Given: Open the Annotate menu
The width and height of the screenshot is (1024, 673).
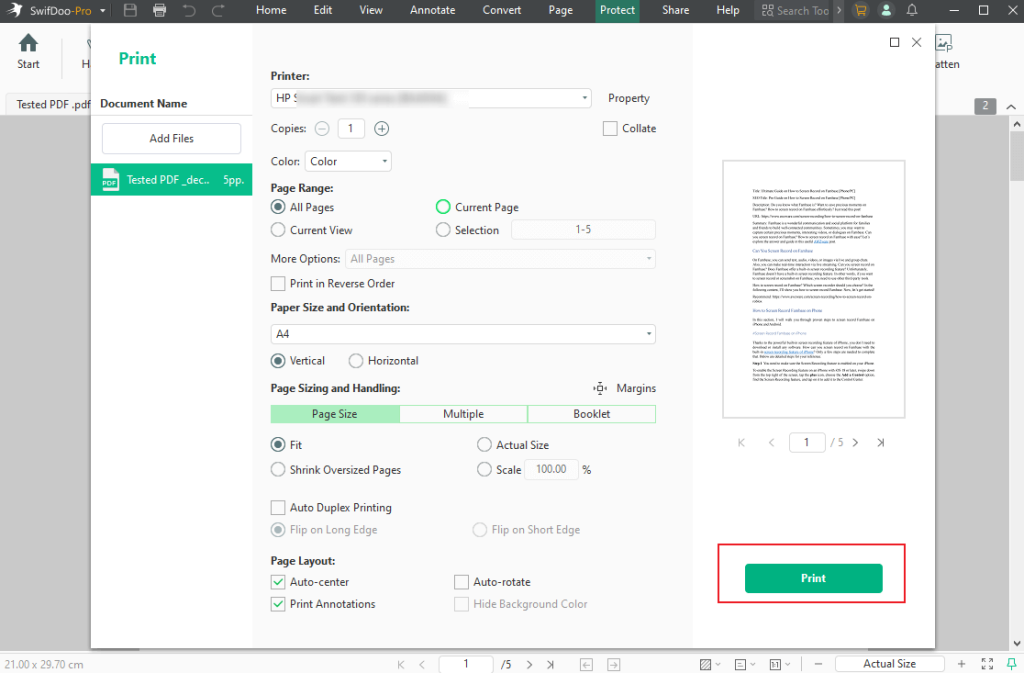Looking at the screenshot, I should tap(432, 10).
